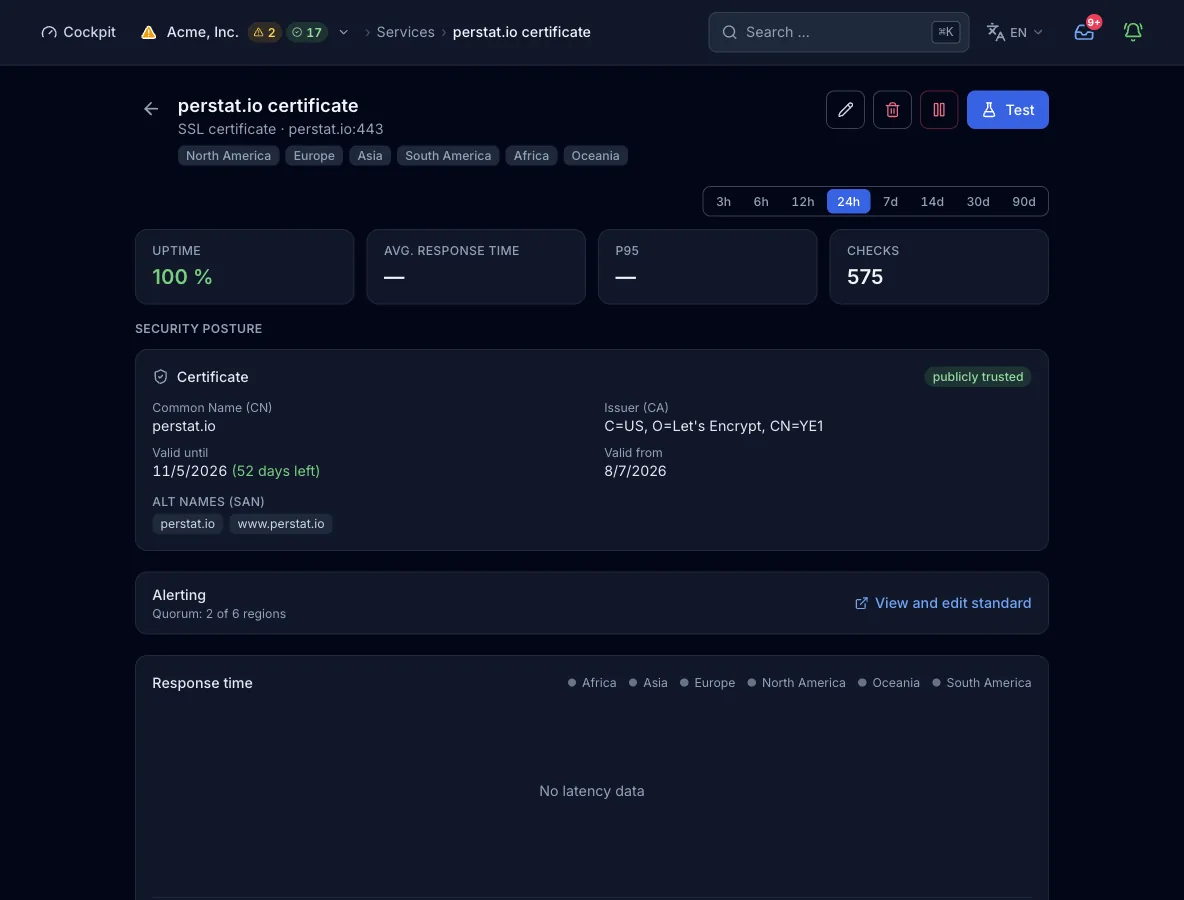Select the 12h time range
The width and height of the screenshot is (1184, 900).
pos(803,202)
